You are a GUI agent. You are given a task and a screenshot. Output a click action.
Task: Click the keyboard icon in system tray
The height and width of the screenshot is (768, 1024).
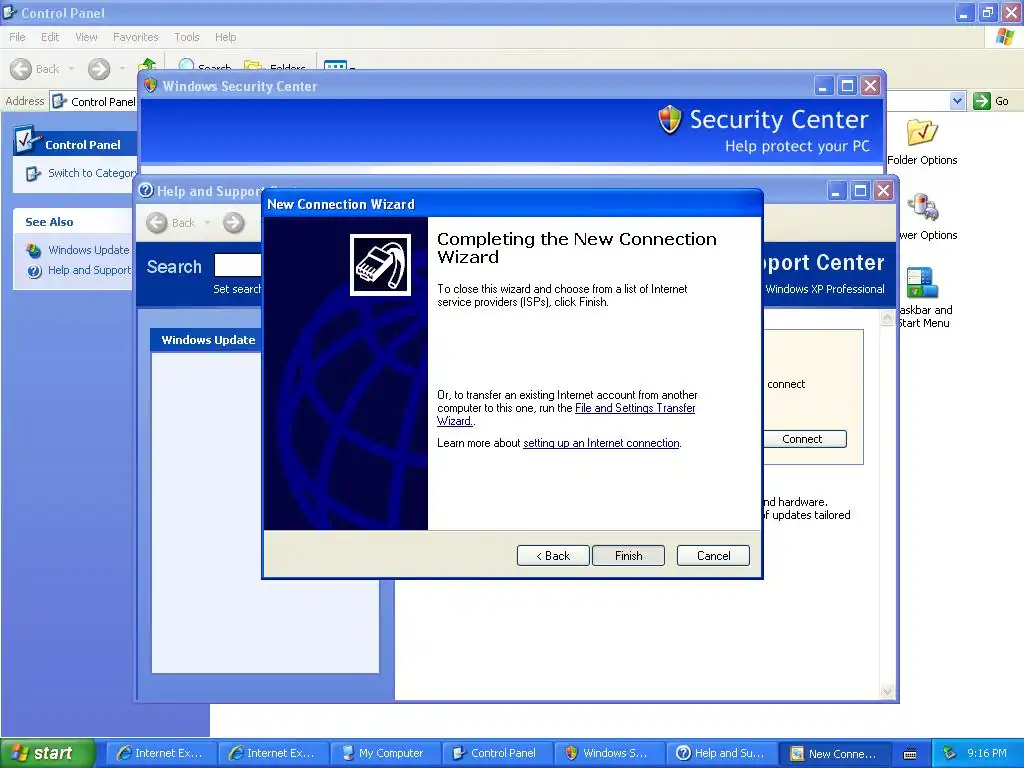910,754
